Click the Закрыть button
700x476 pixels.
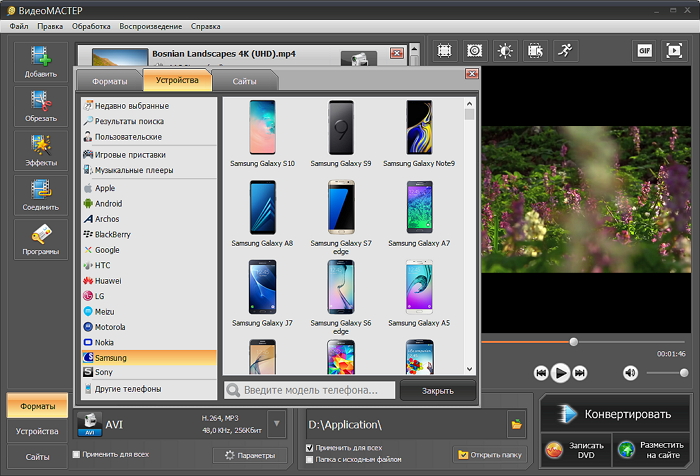click(438, 391)
